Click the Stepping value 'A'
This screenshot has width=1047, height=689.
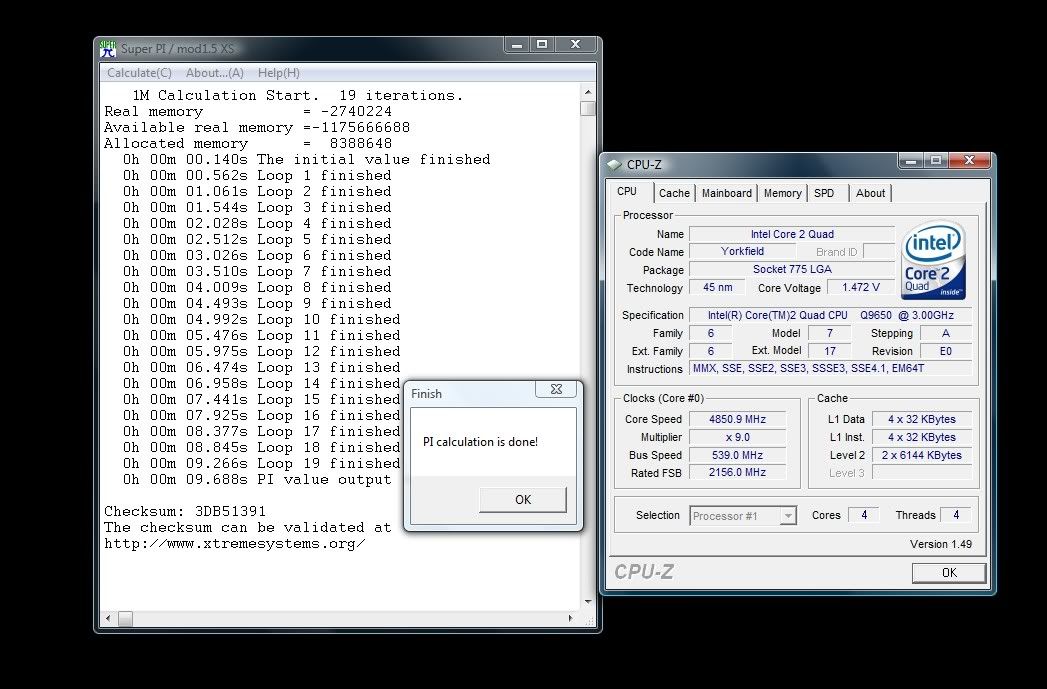pos(946,333)
